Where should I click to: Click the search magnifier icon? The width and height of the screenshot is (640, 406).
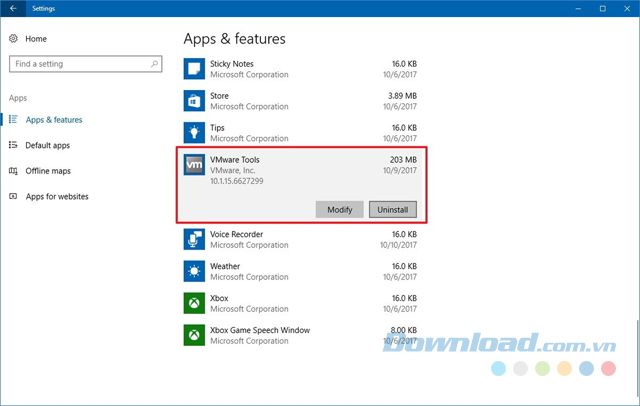155,64
